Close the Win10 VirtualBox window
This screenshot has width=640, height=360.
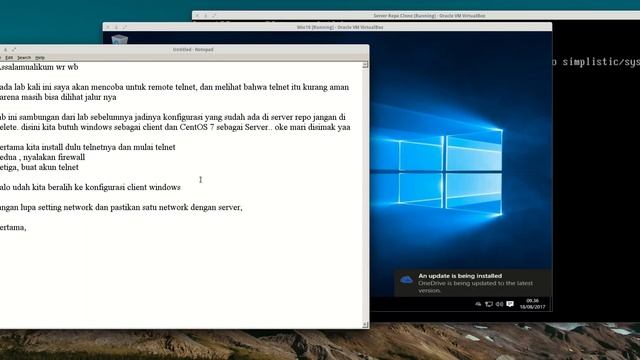108,27
